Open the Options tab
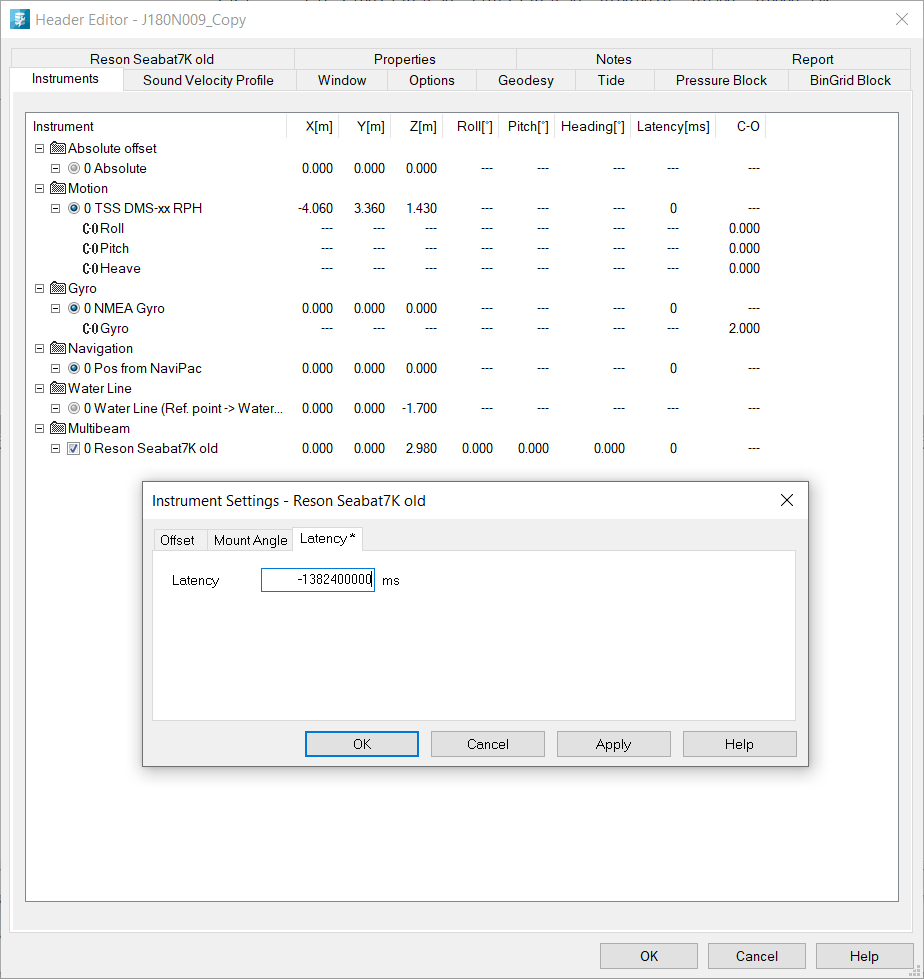 click(x=432, y=81)
